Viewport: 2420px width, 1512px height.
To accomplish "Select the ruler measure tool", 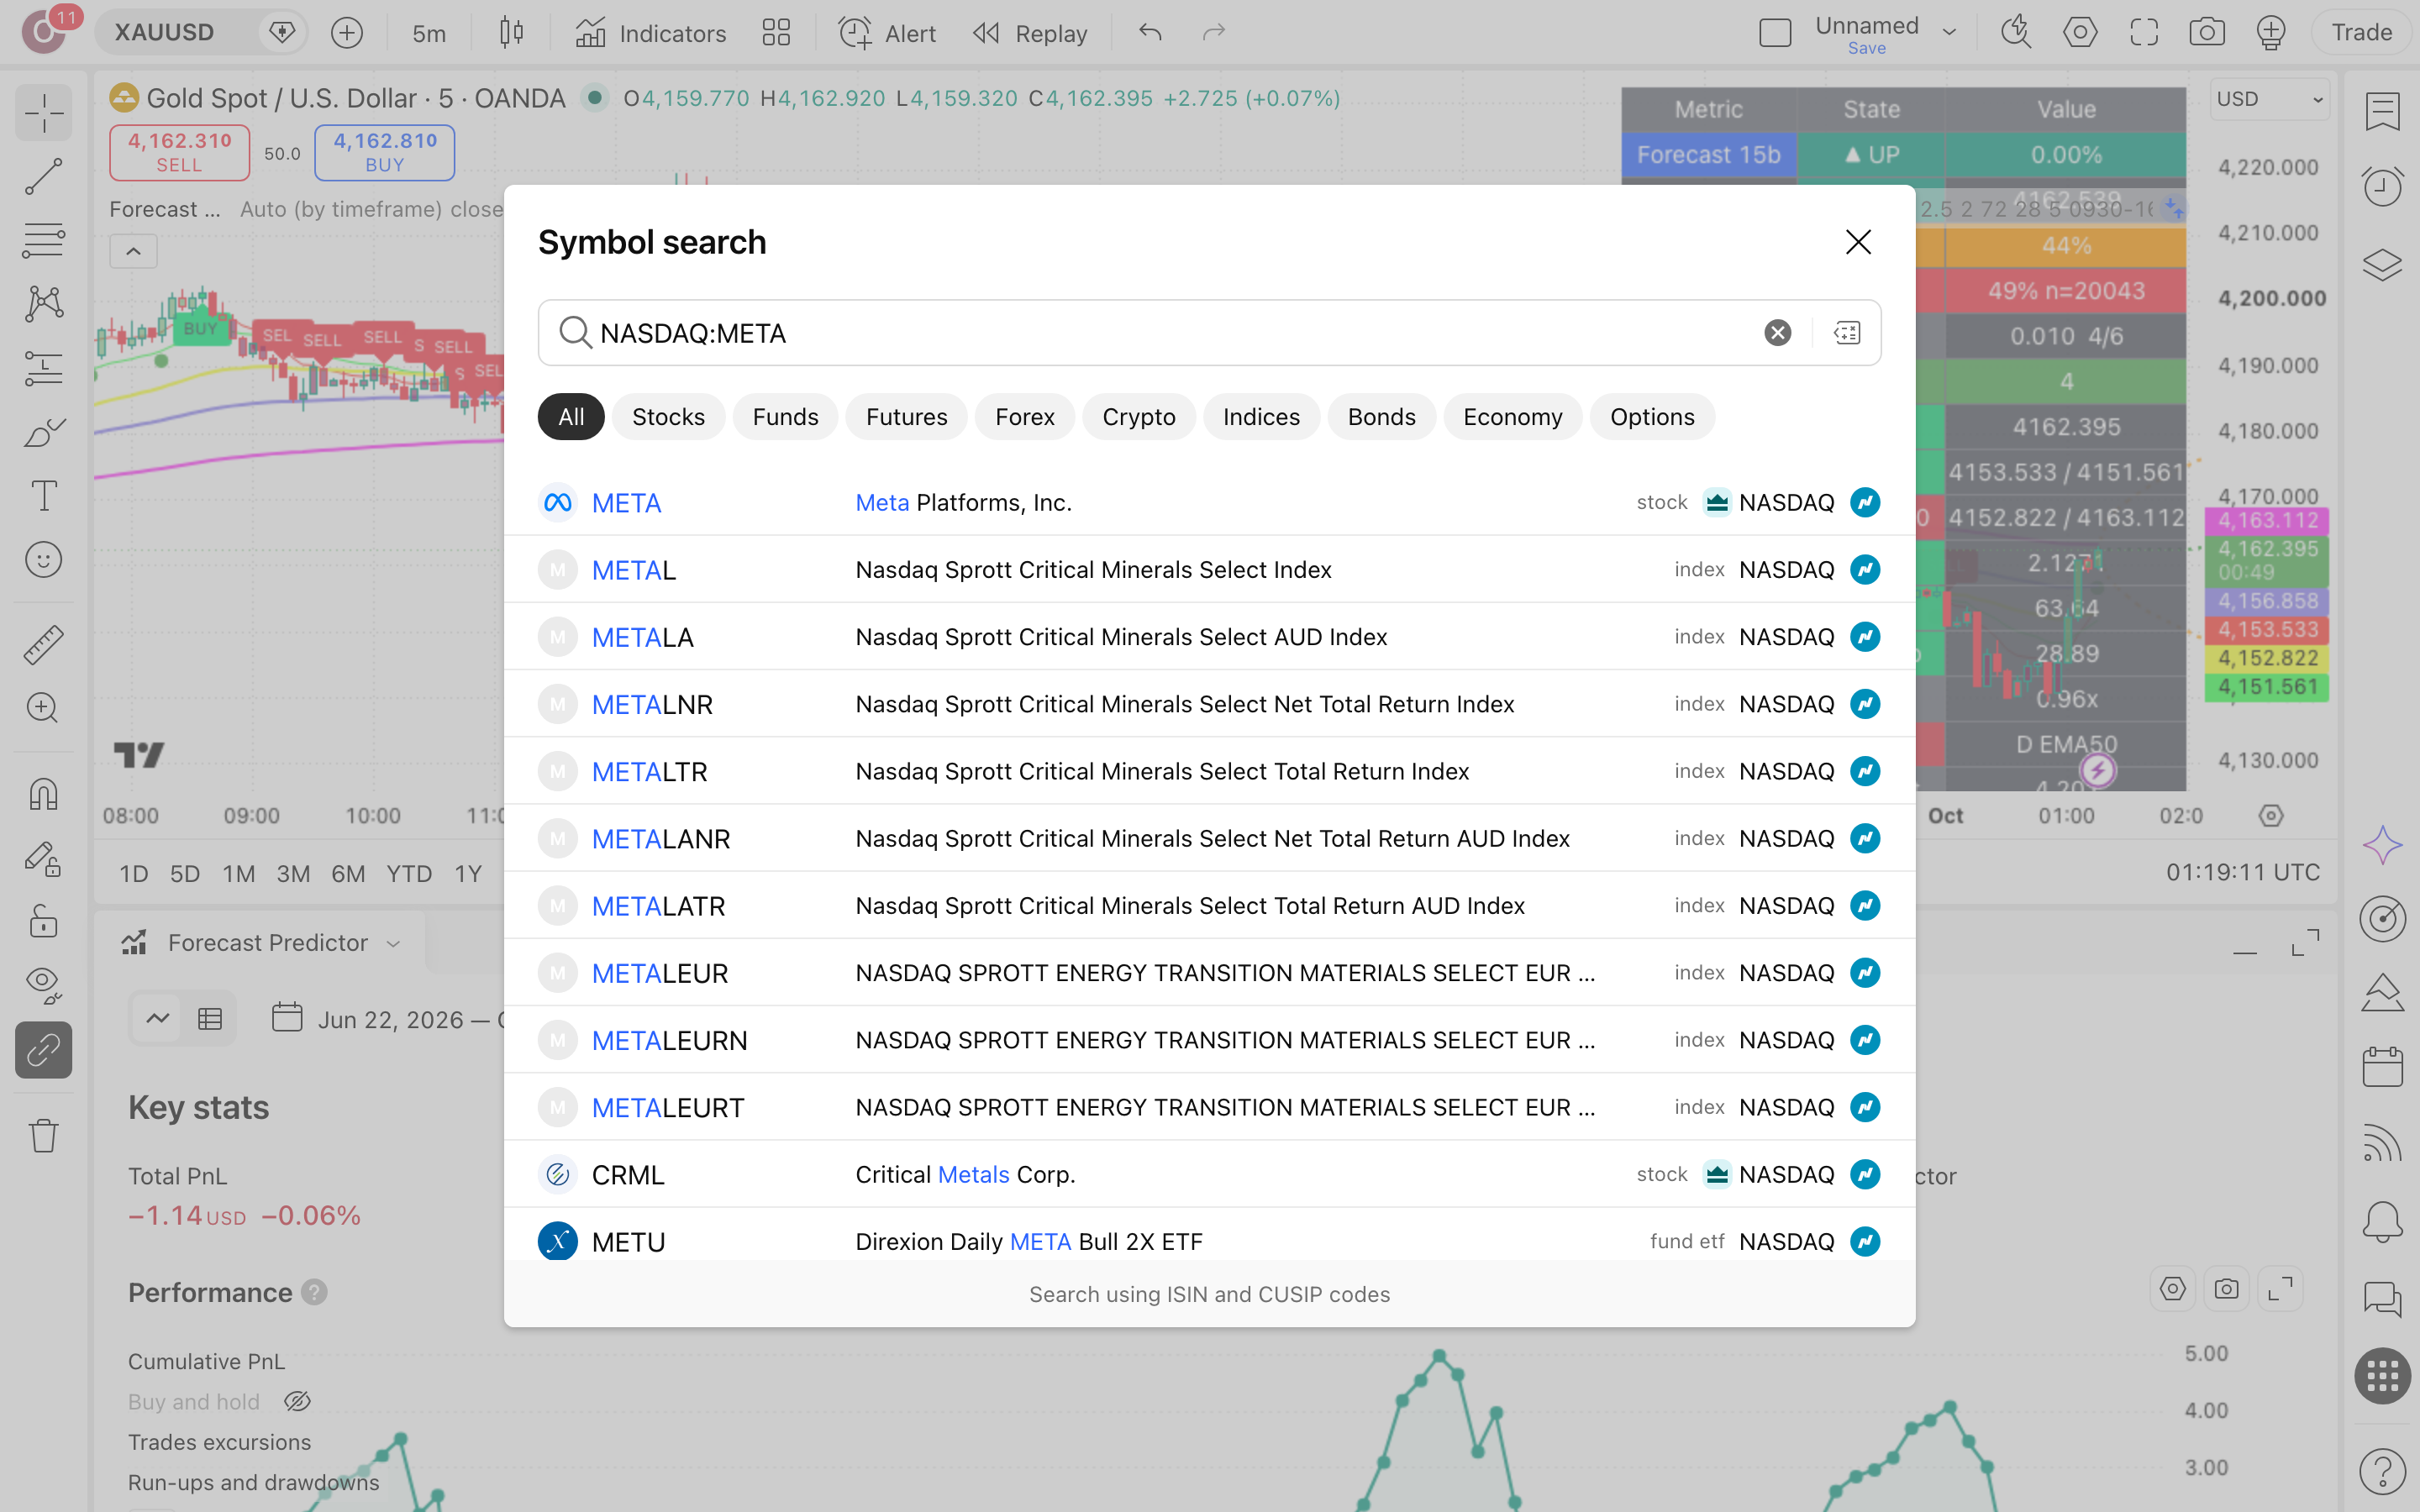I will (43, 645).
